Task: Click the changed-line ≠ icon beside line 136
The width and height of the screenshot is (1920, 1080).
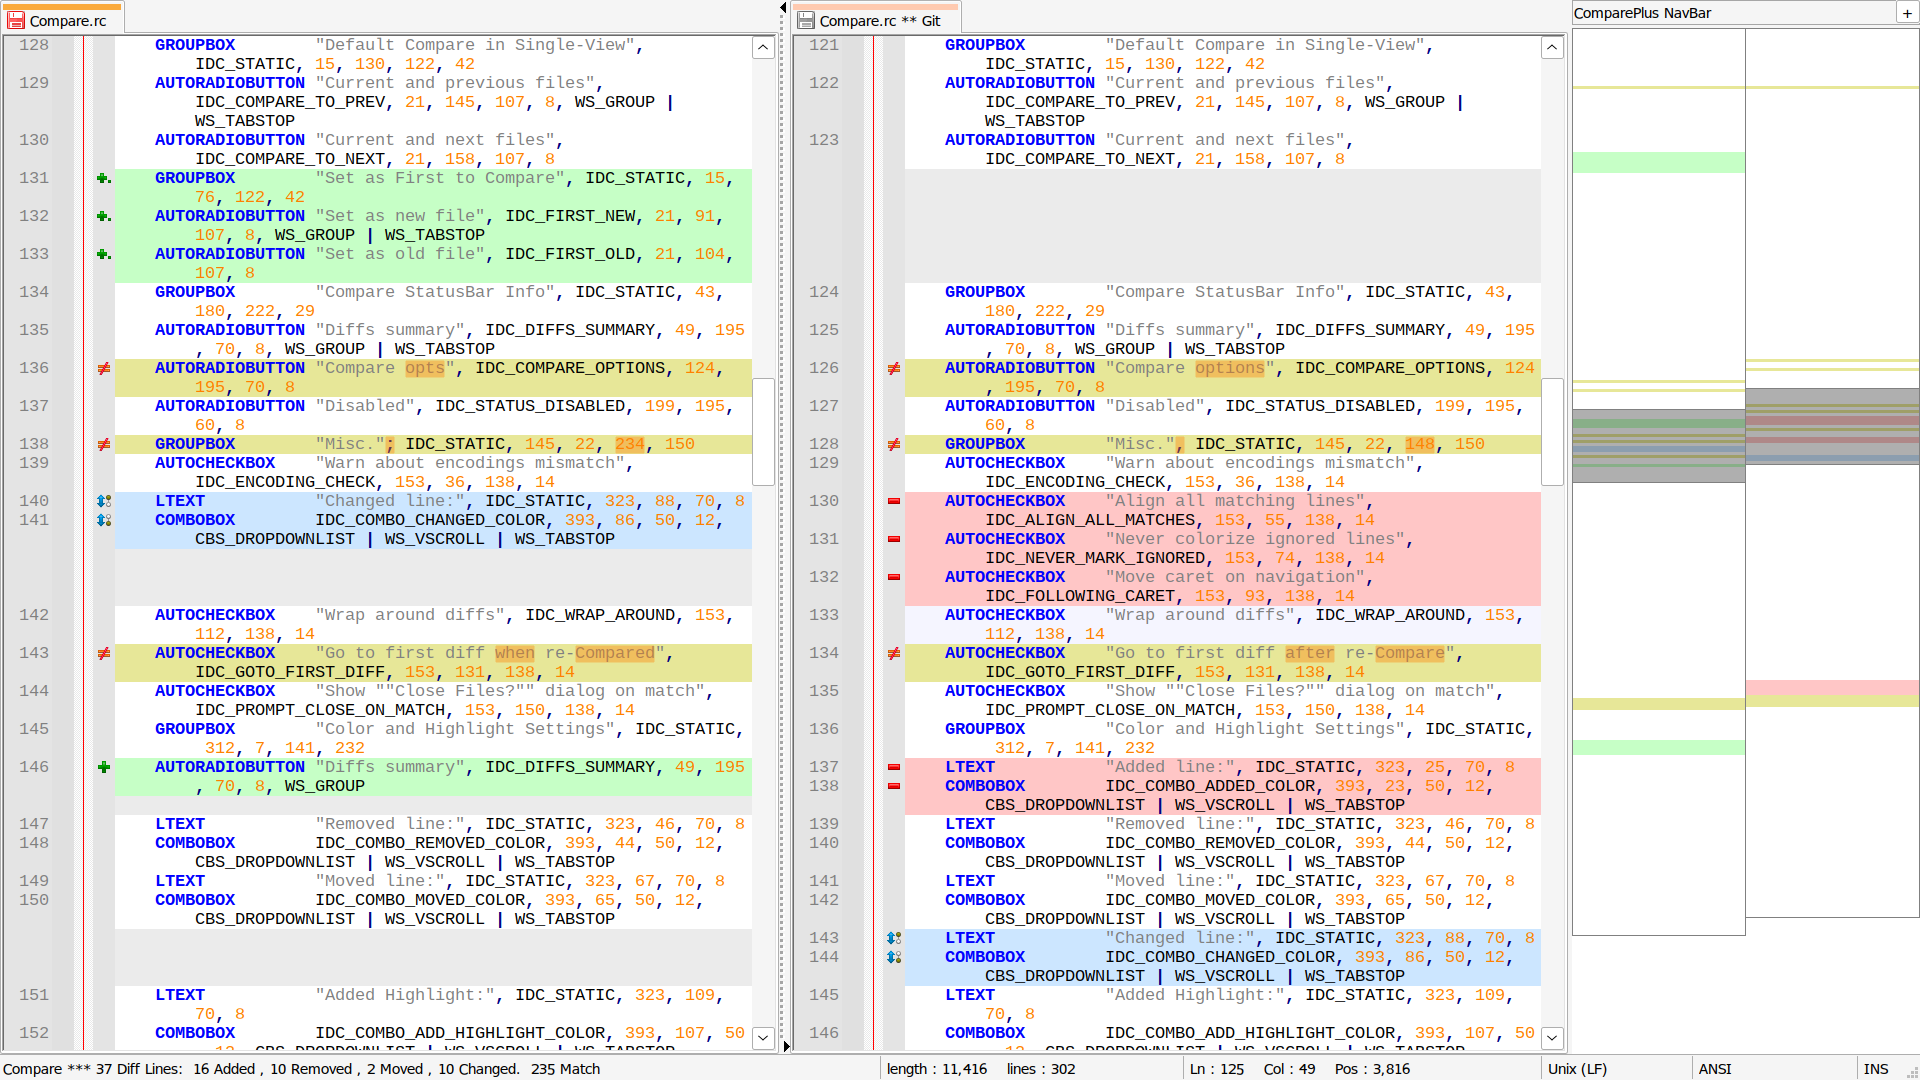Action: pos(103,369)
